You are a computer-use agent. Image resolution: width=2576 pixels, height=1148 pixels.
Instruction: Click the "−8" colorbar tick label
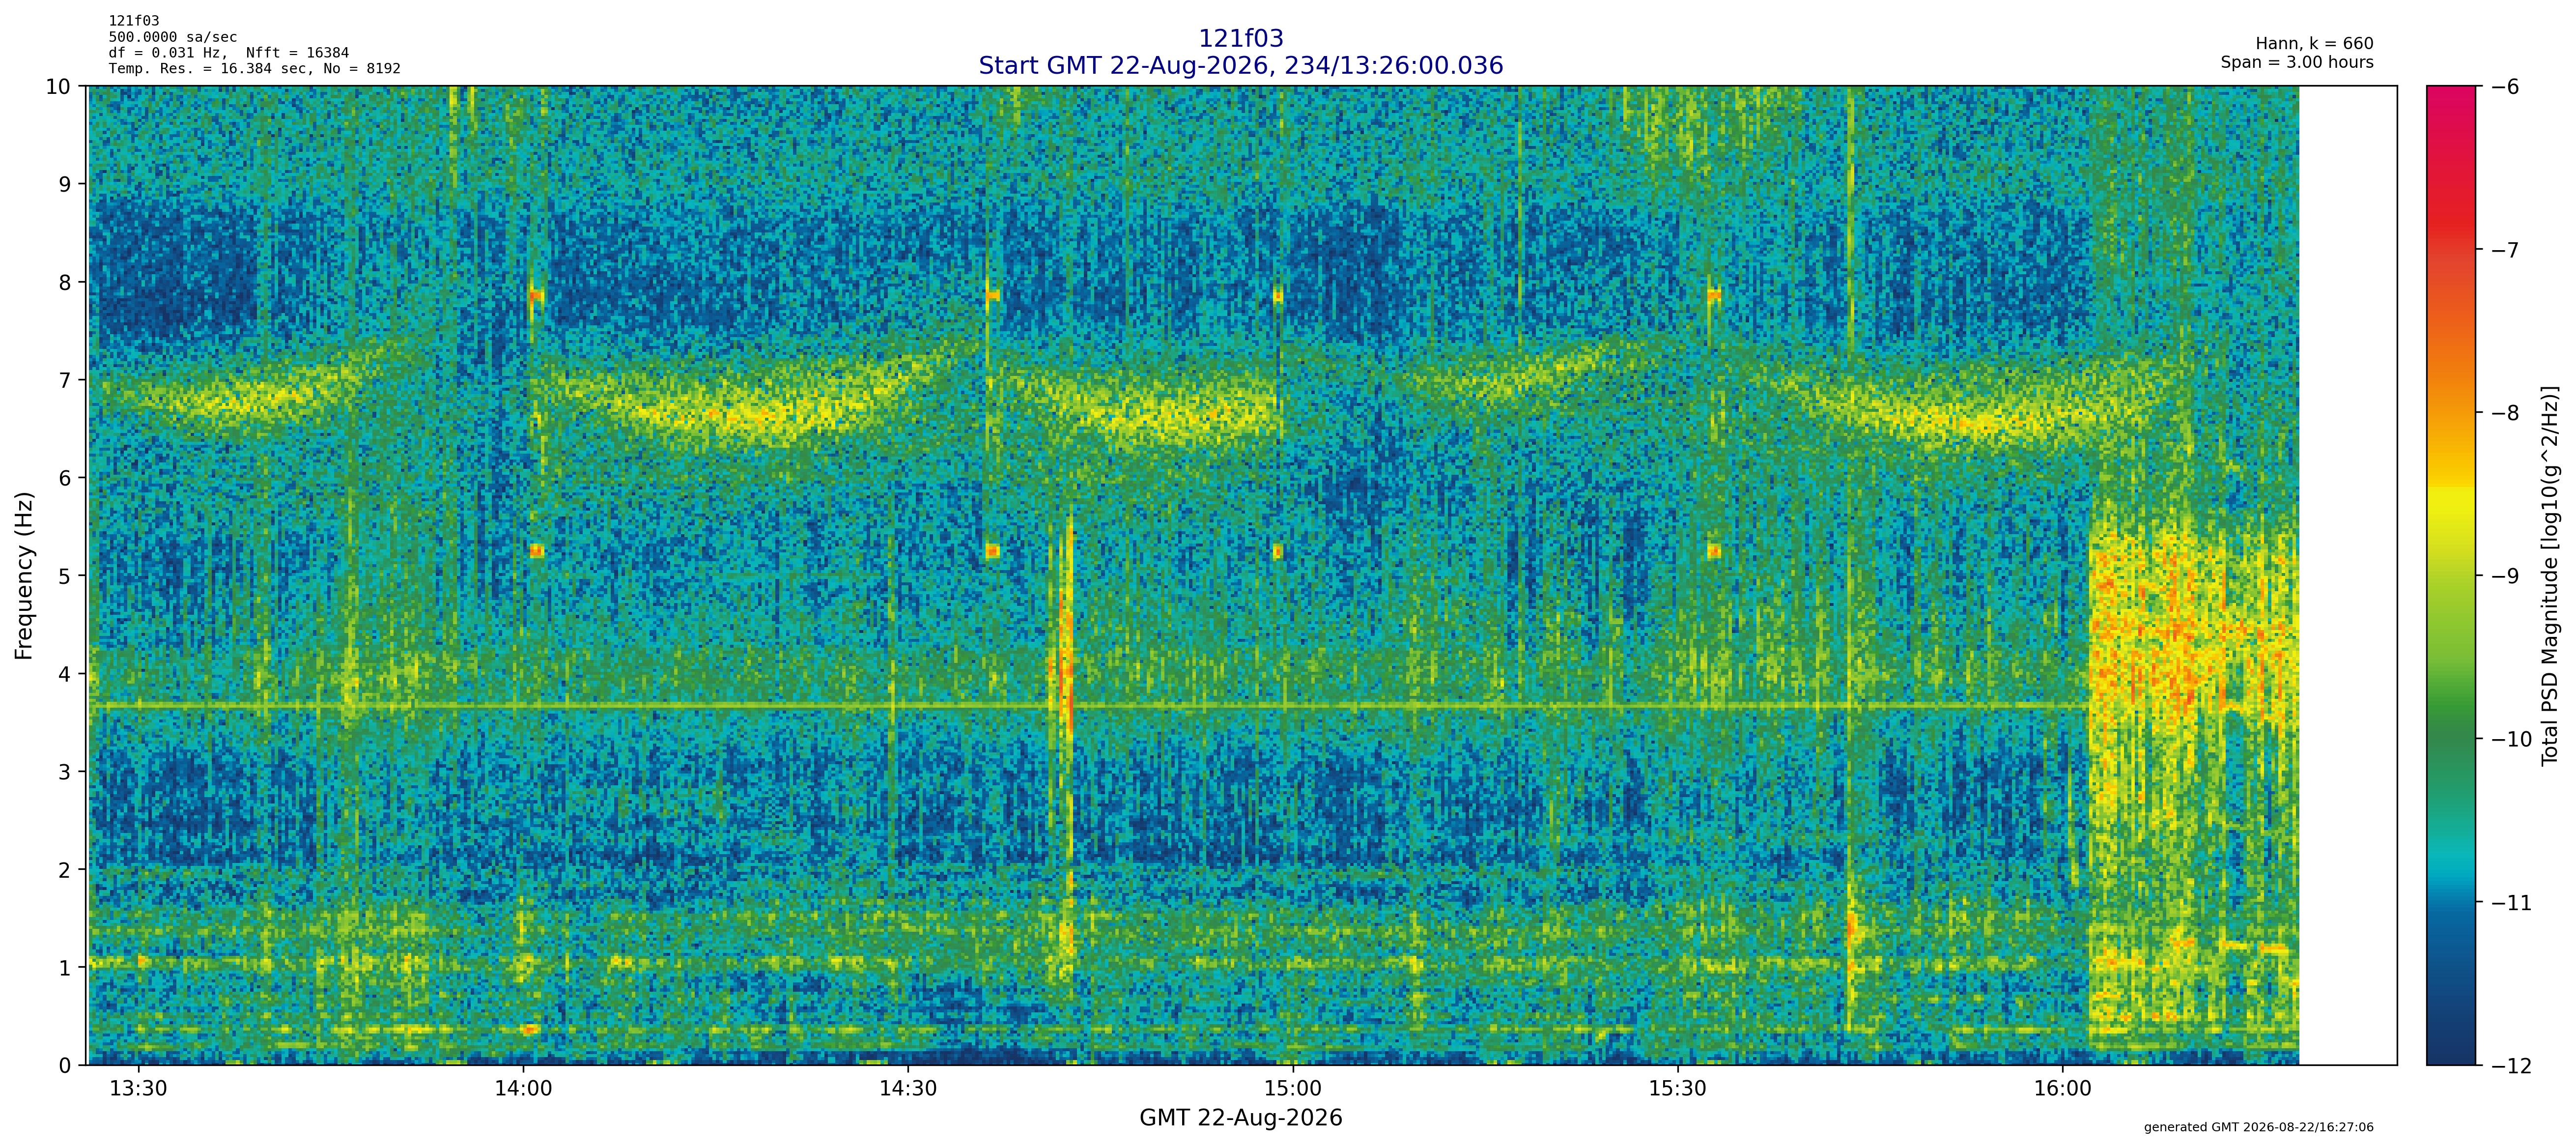pos(2504,413)
